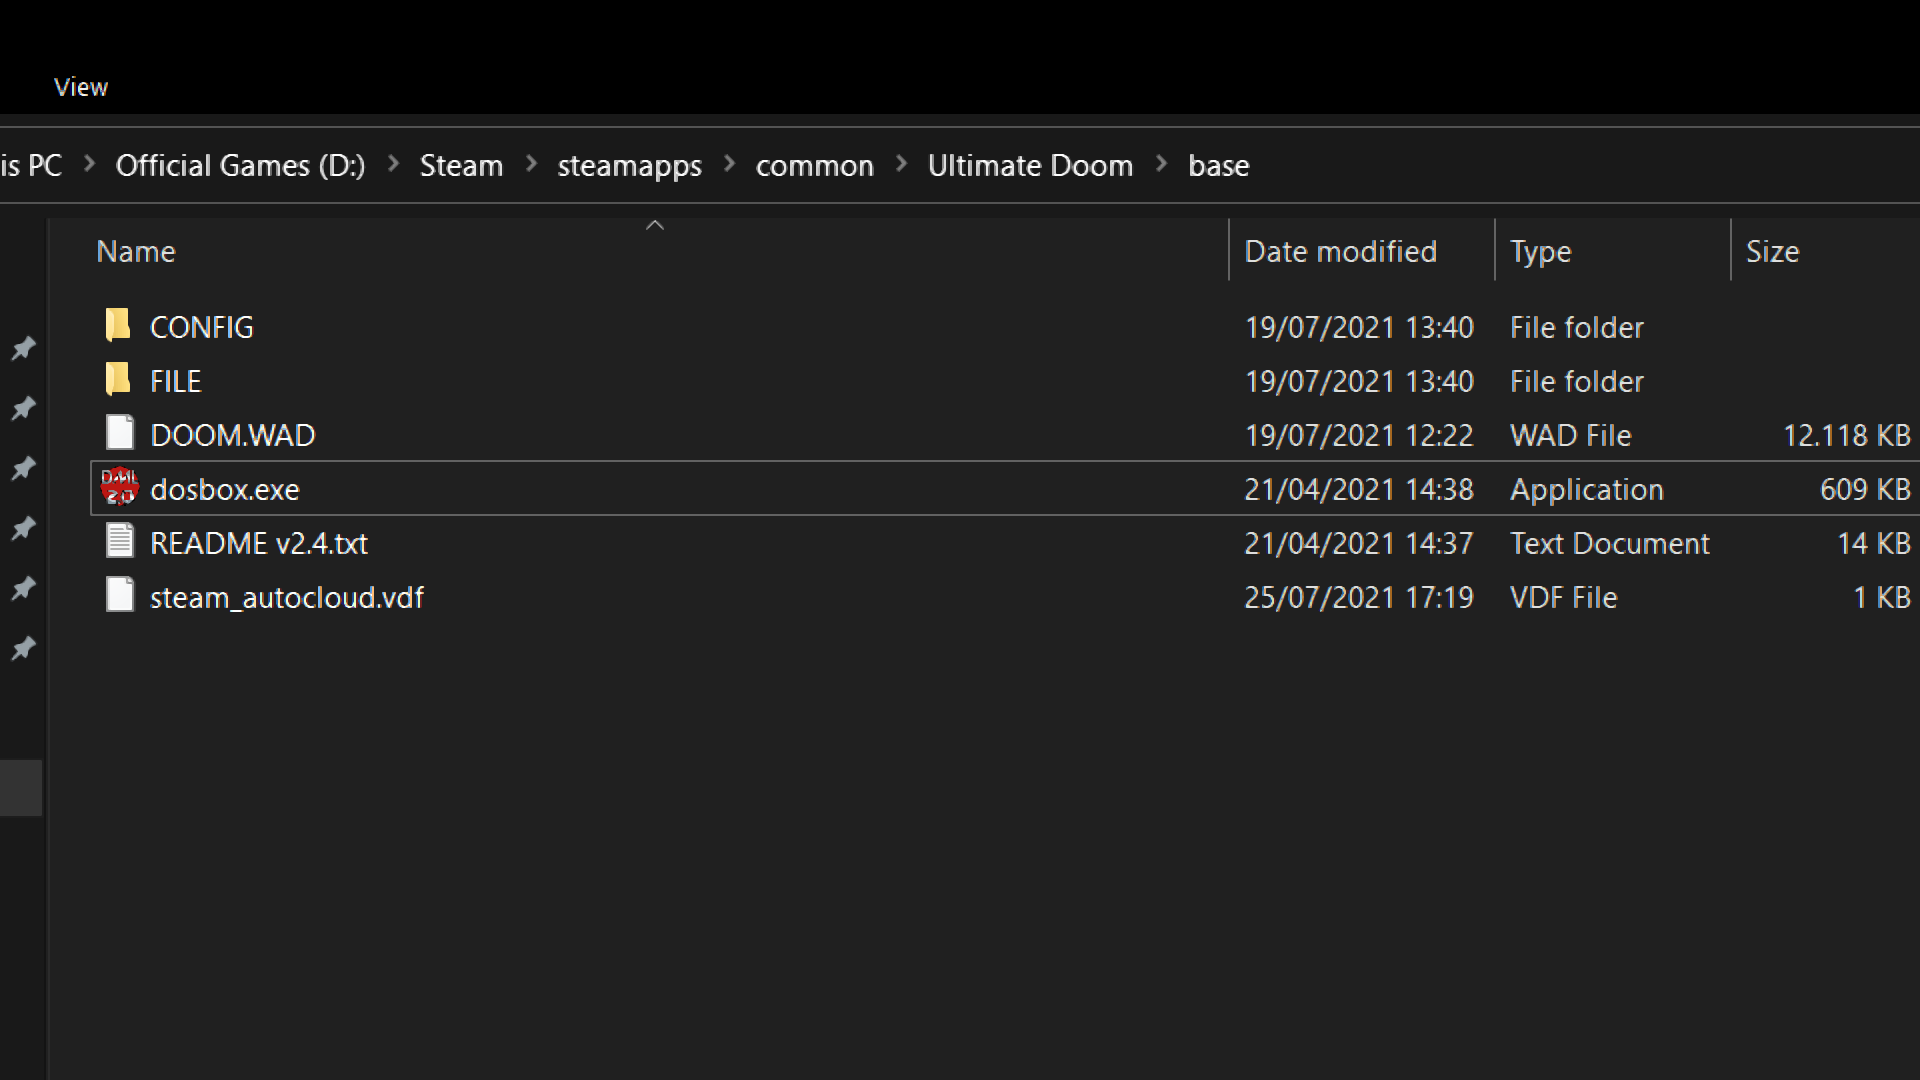Go to Official Games (D:) breadcrumb

point(240,165)
